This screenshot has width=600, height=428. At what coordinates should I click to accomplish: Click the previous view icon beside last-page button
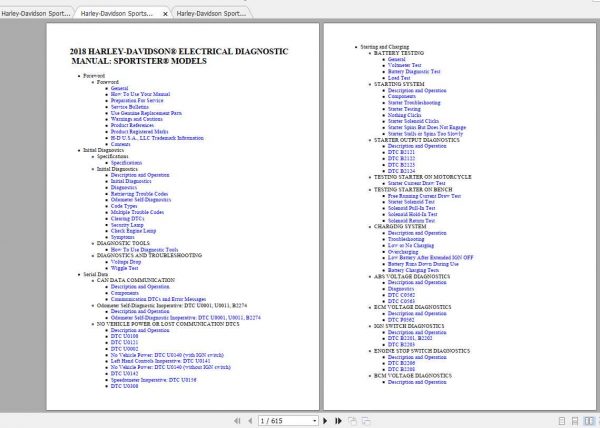[x=352, y=421]
